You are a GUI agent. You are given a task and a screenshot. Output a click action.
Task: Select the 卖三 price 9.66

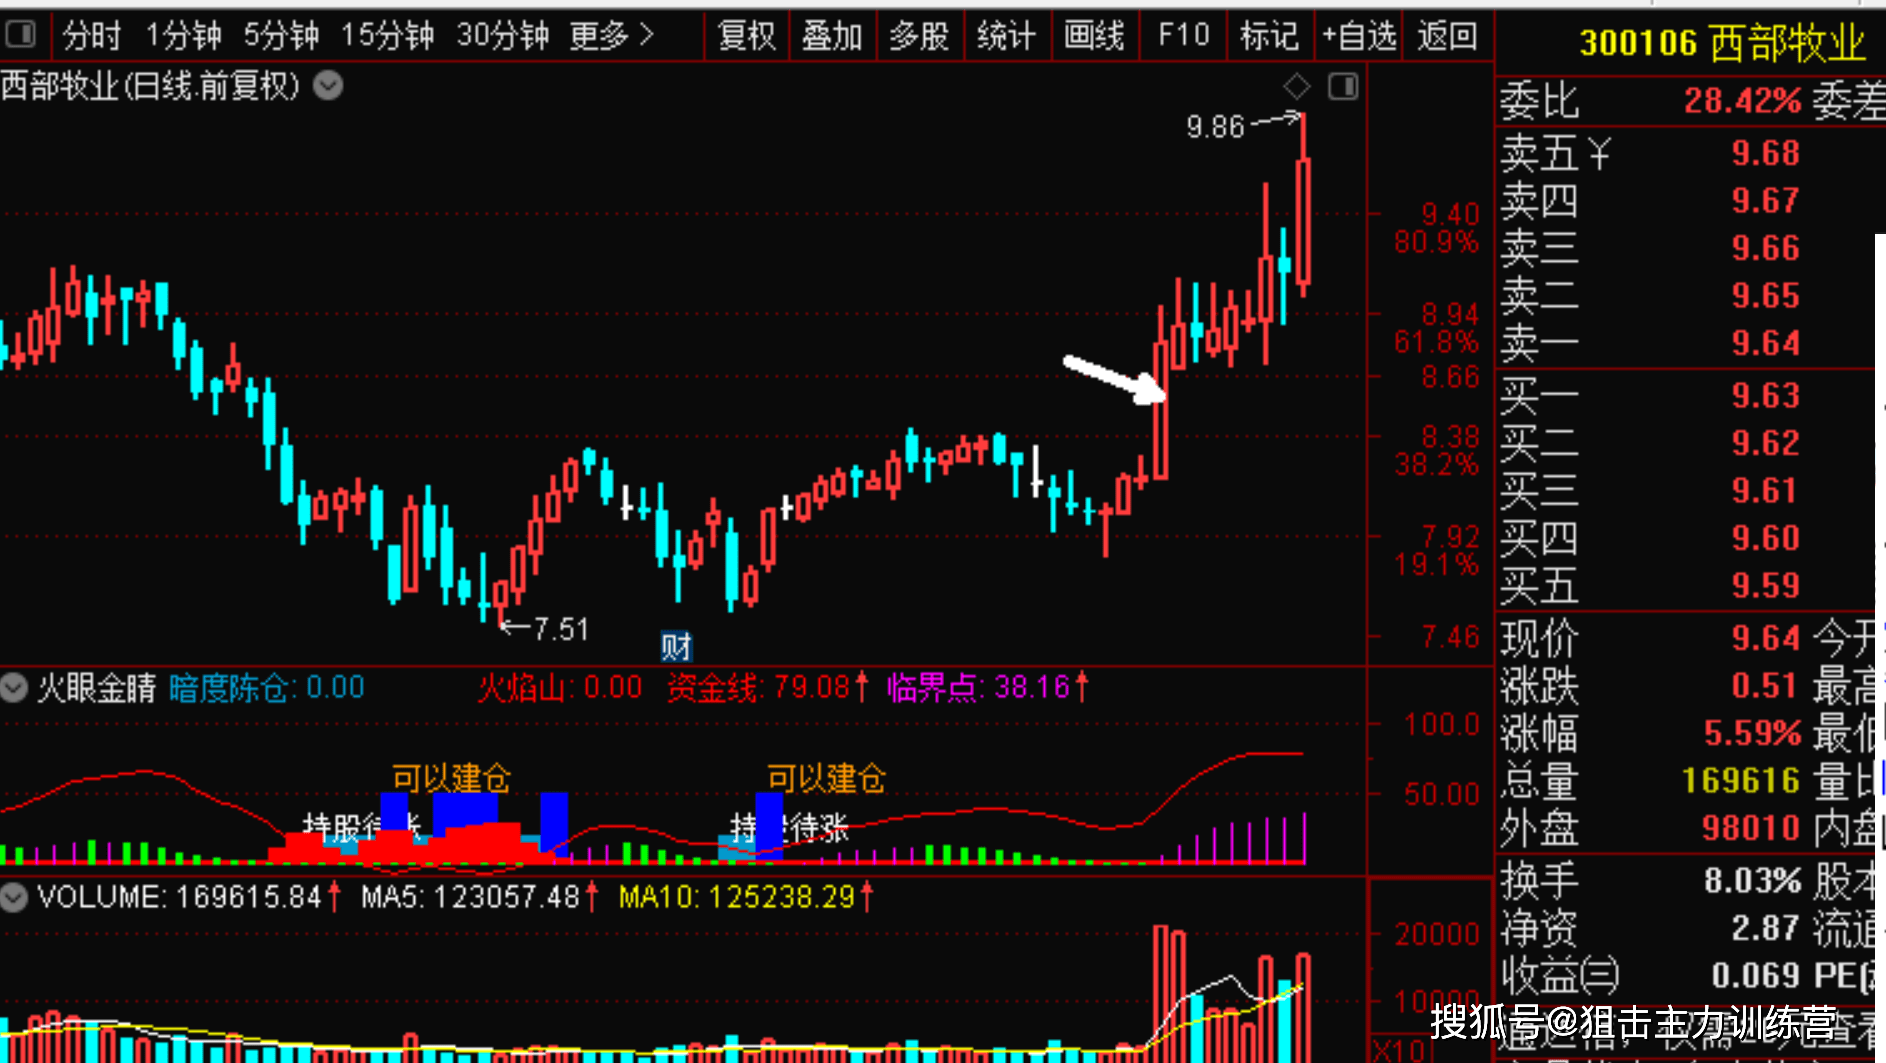[x=1765, y=248]
